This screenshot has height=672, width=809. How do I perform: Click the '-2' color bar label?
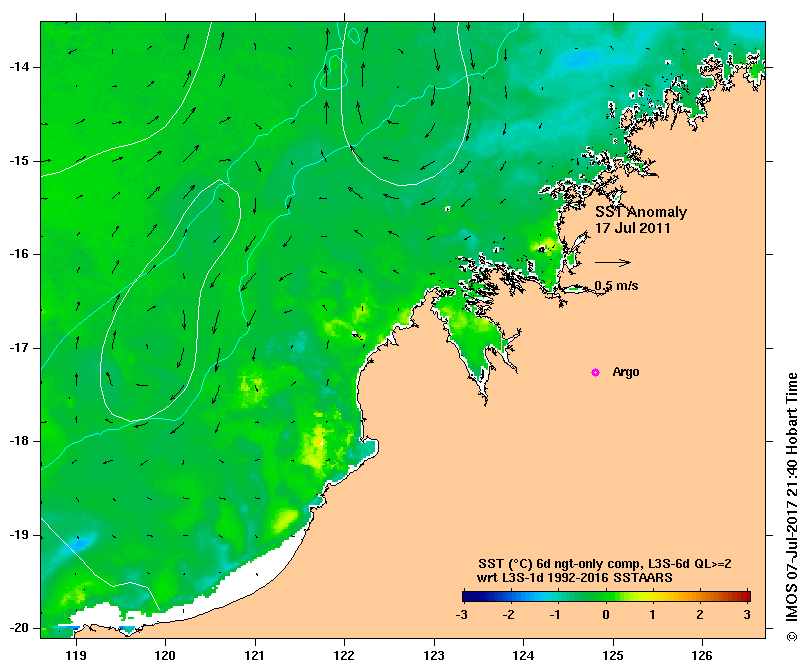point(509,614)
